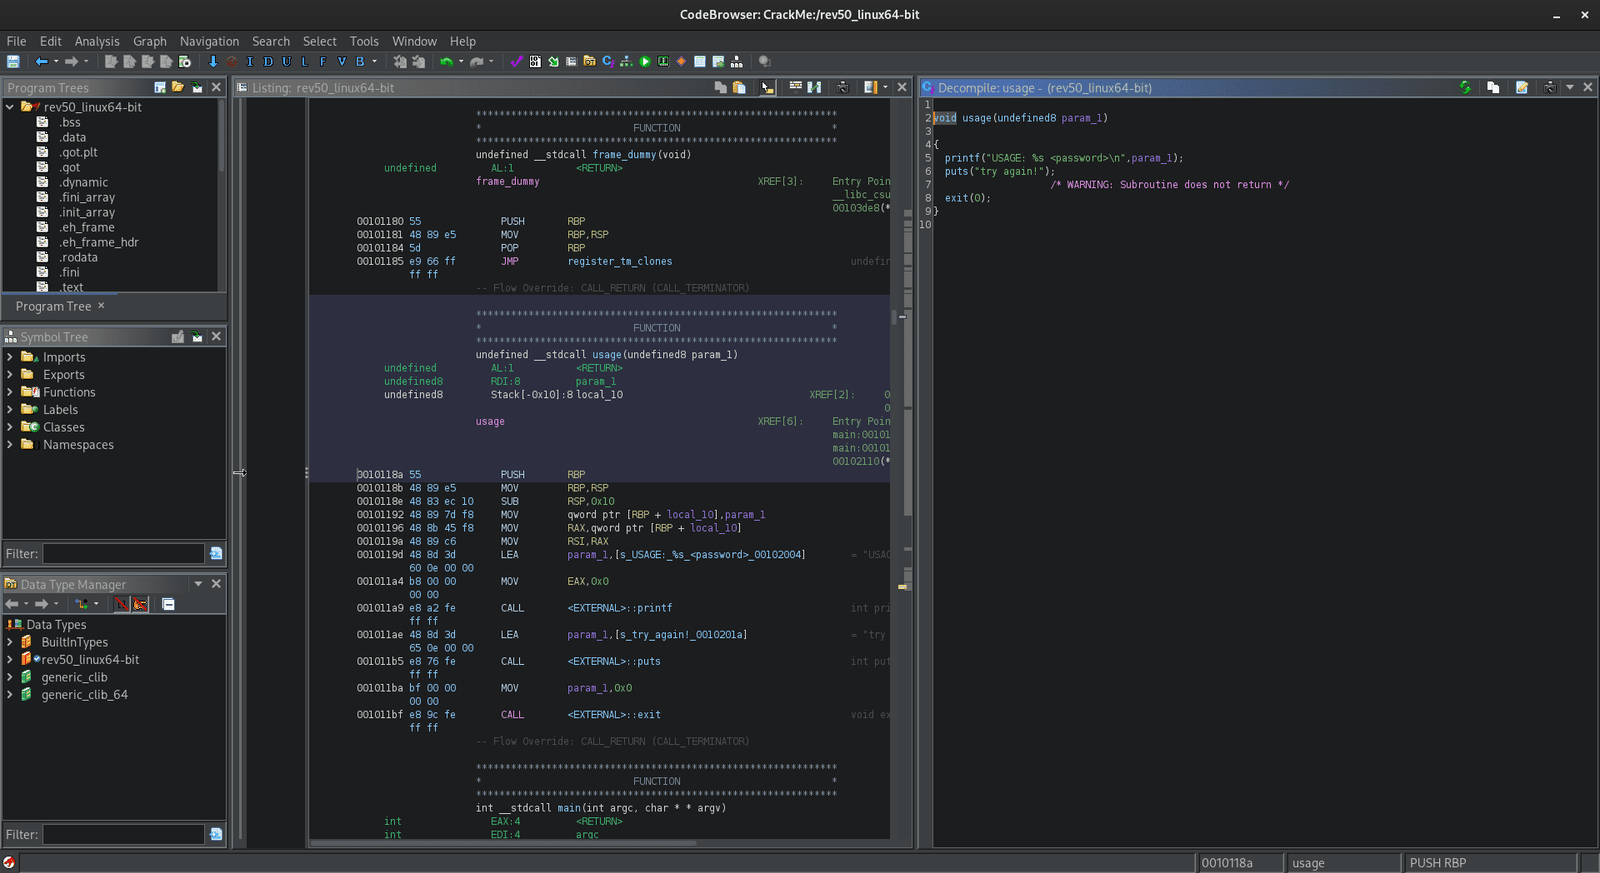Copy decompiler text with the copy icon
This screenshot has height=873, width=1600.
1493,88
